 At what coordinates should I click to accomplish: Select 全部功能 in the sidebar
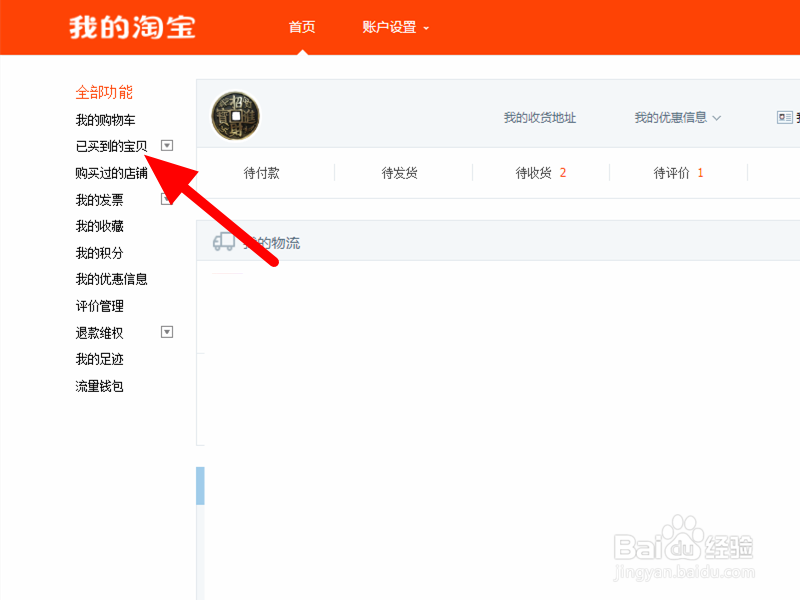[x=104, y=92]
